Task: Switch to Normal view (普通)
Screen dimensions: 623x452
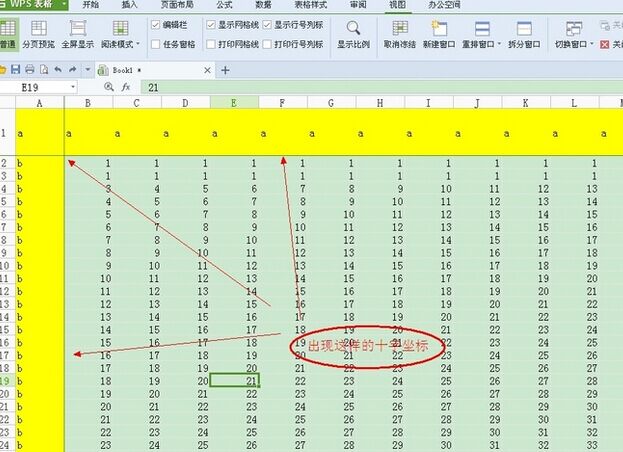Action: [8, 34]
